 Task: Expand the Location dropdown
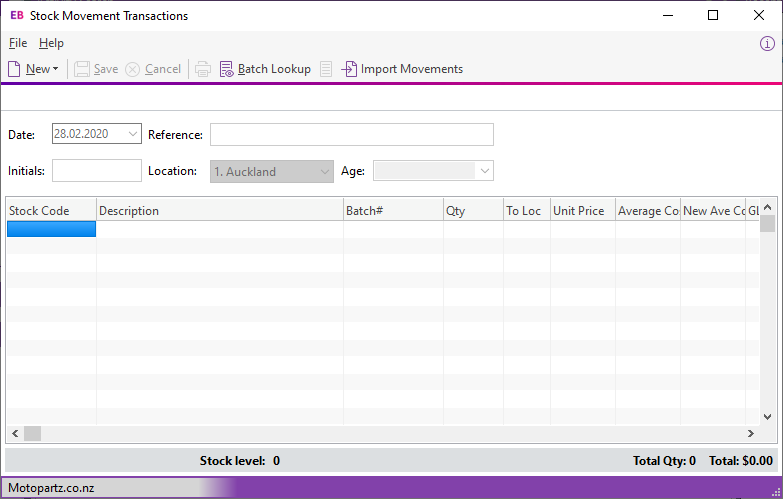pos(324,171)
